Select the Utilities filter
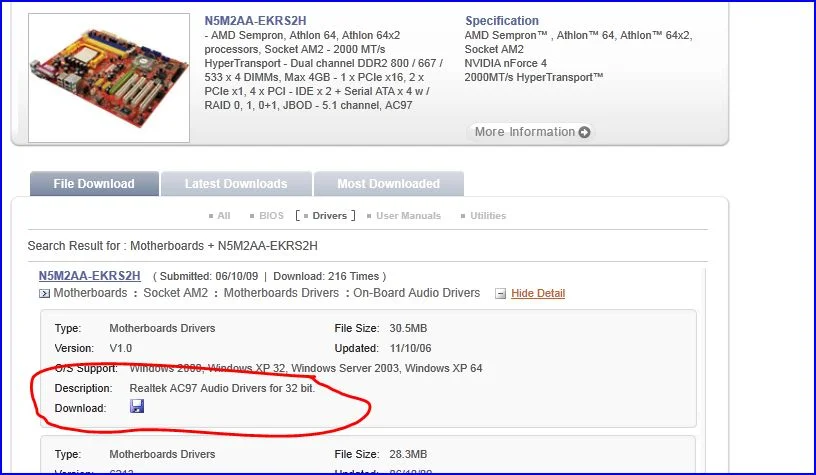The width and height of the screenshot is (816, 475). (x=488, y=215)
